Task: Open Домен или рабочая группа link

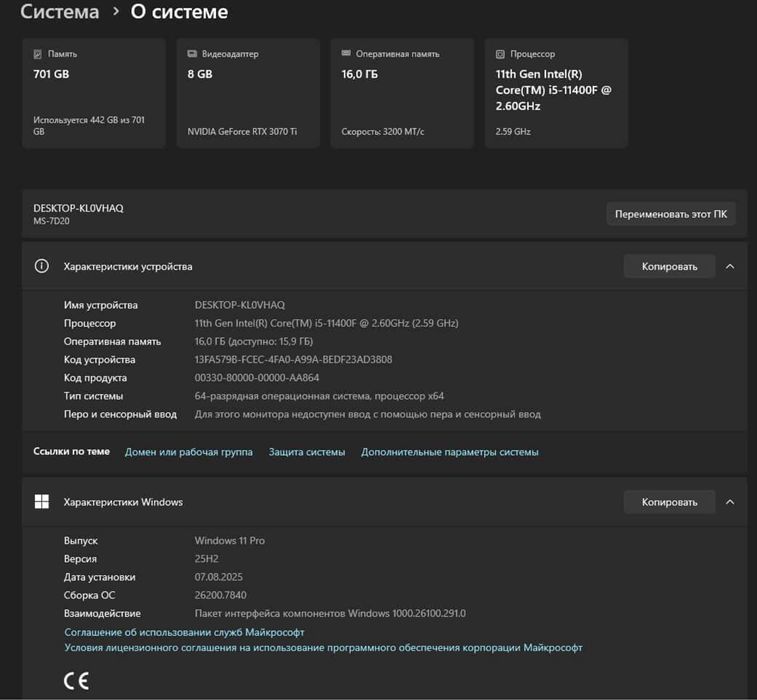Action: pyautogui.click(x=188, y=452)
